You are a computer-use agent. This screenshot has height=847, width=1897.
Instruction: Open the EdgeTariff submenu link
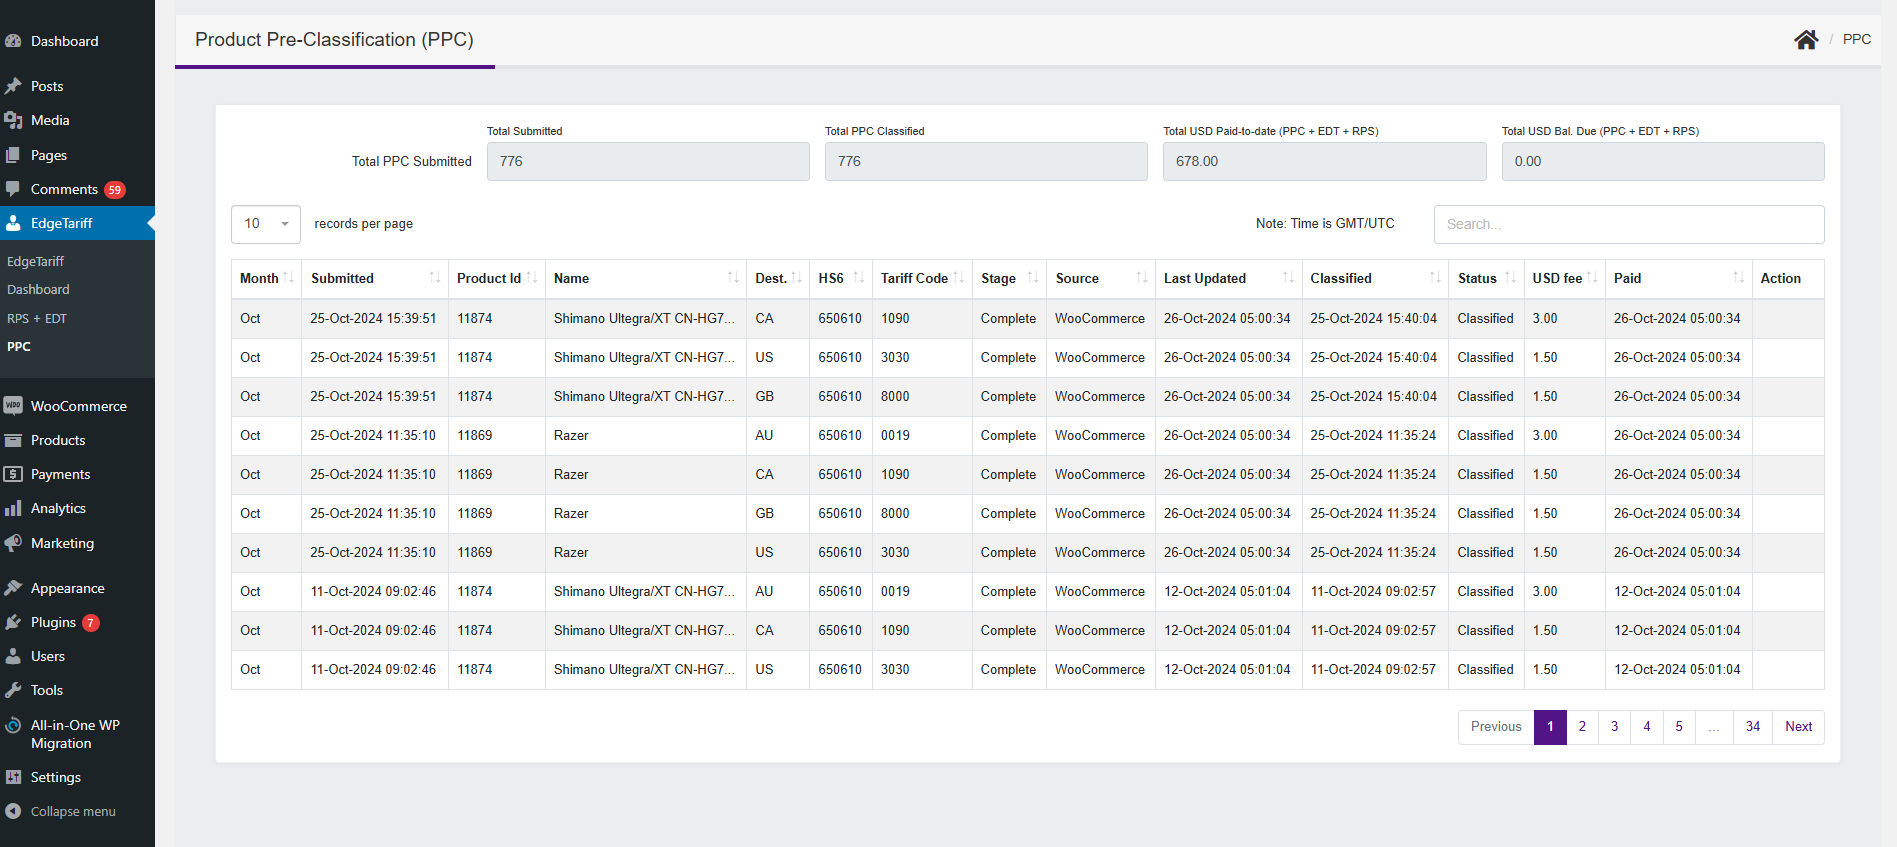coord(35,262)
